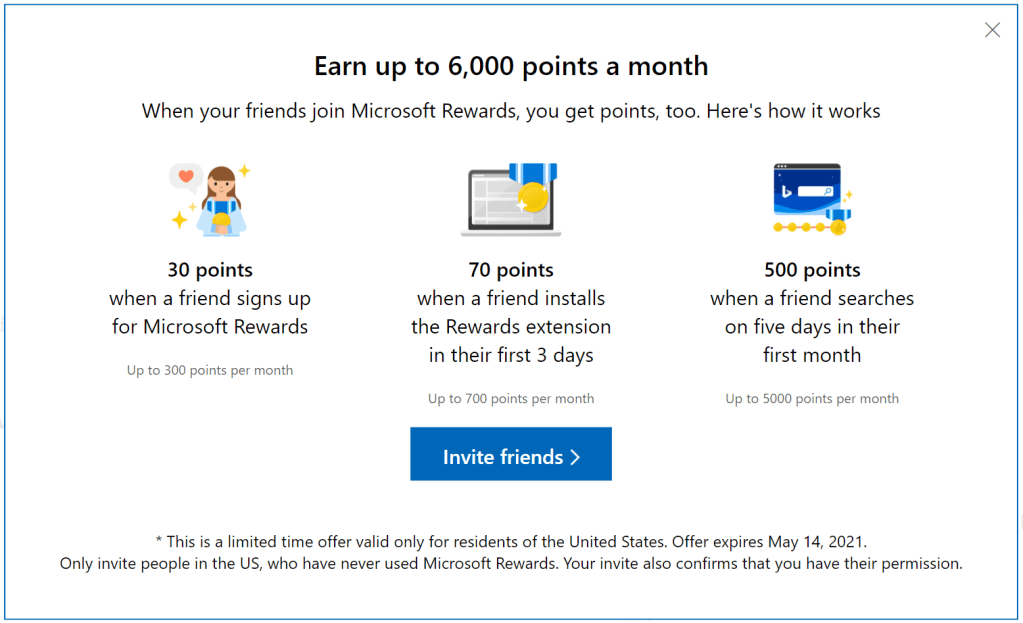Screen dimensions: 1023x623
Task: Click the heart speech bubble icon
Action: tap(185, 176)
